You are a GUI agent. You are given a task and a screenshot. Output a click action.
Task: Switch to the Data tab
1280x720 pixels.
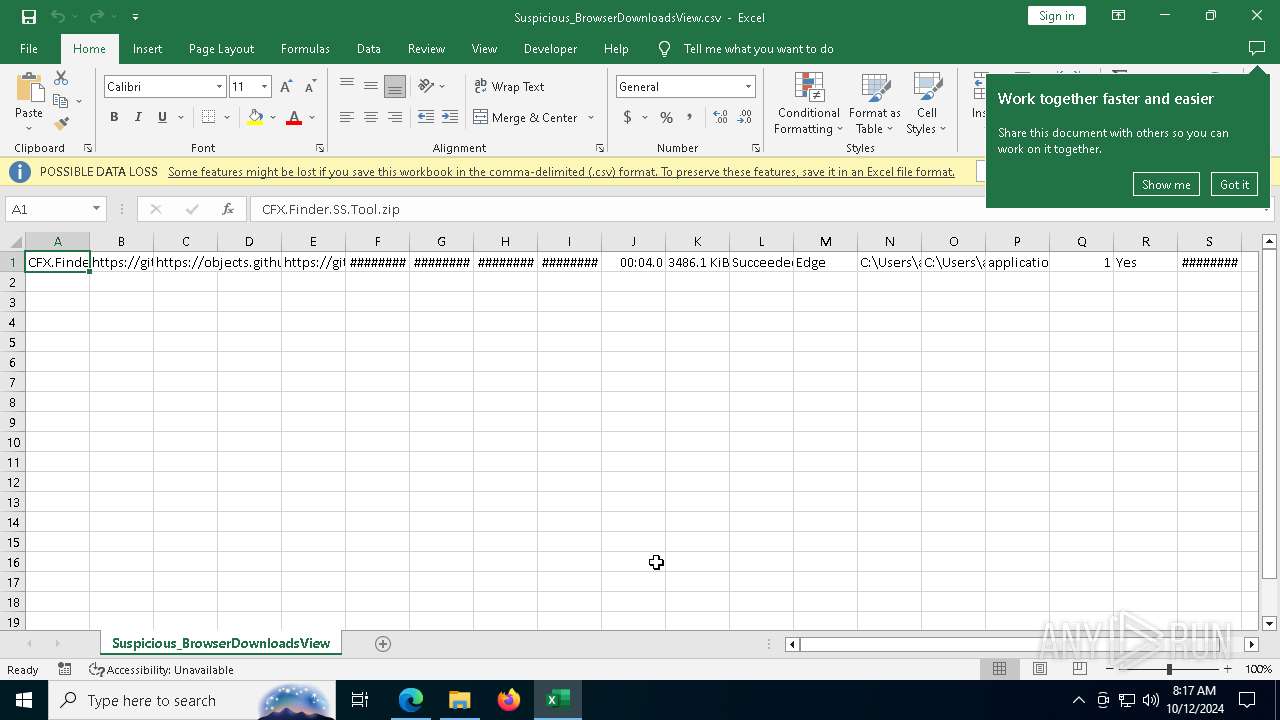tap(368, 48)
